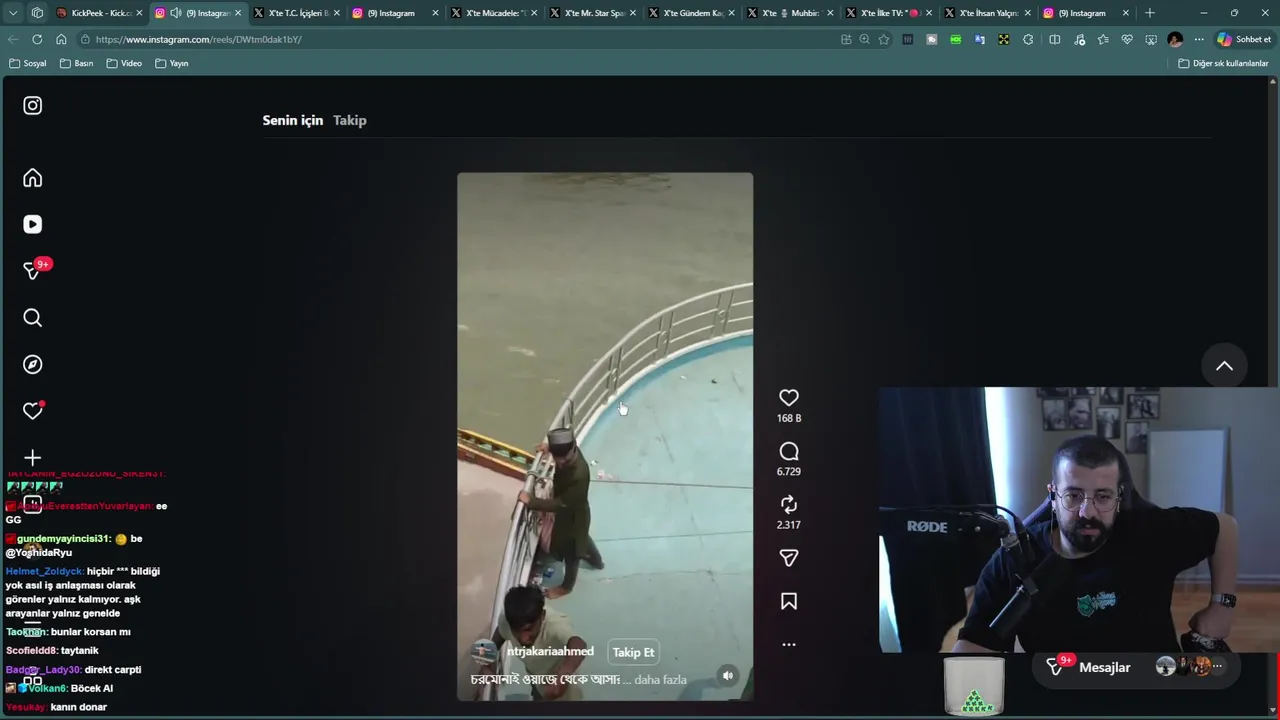The height and width of the screenshot is (720, 1280).
Task: Select Senin için feed tab
Action: (293, 120)
